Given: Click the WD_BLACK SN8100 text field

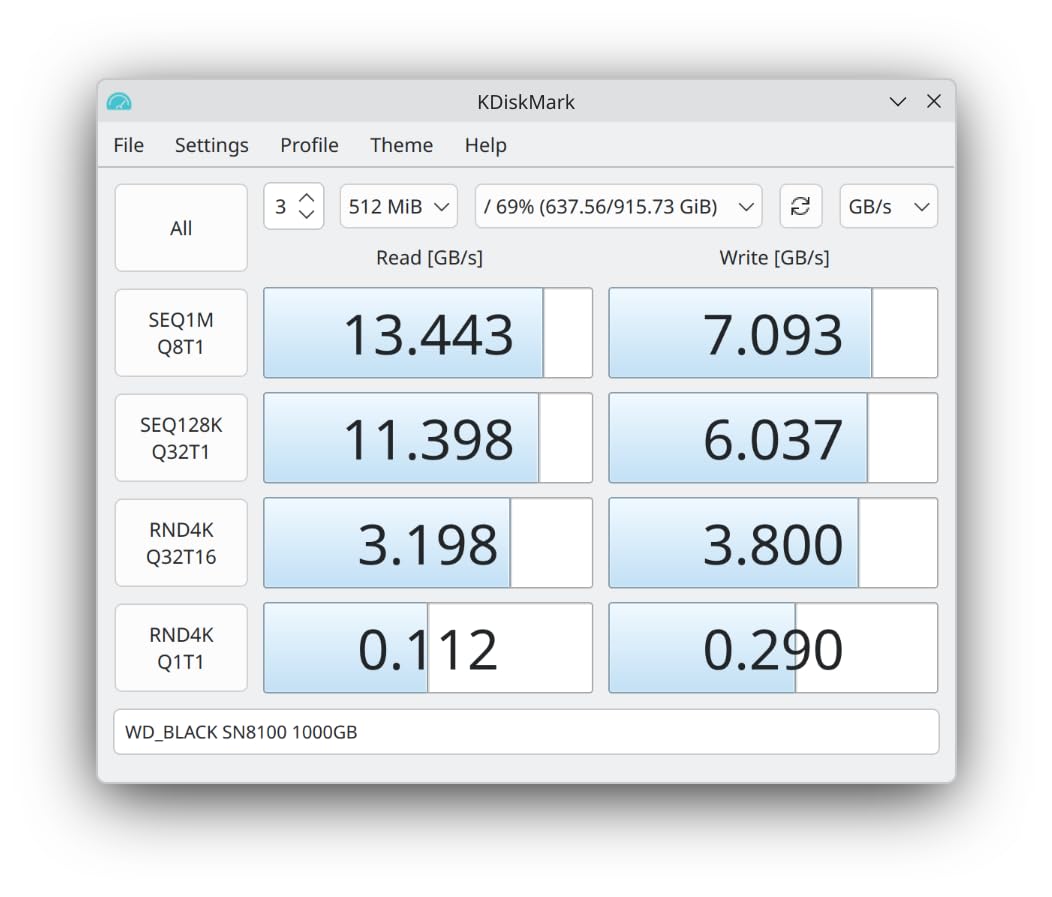Looking at the screenshot, I should [526, 732].
